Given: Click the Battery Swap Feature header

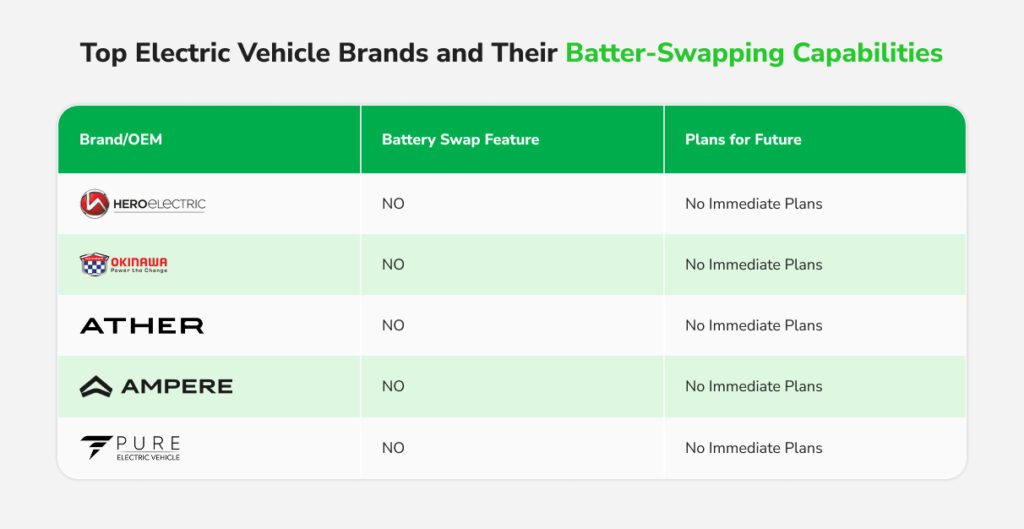Looking at the screenshot, I should (x=460, y=140).
